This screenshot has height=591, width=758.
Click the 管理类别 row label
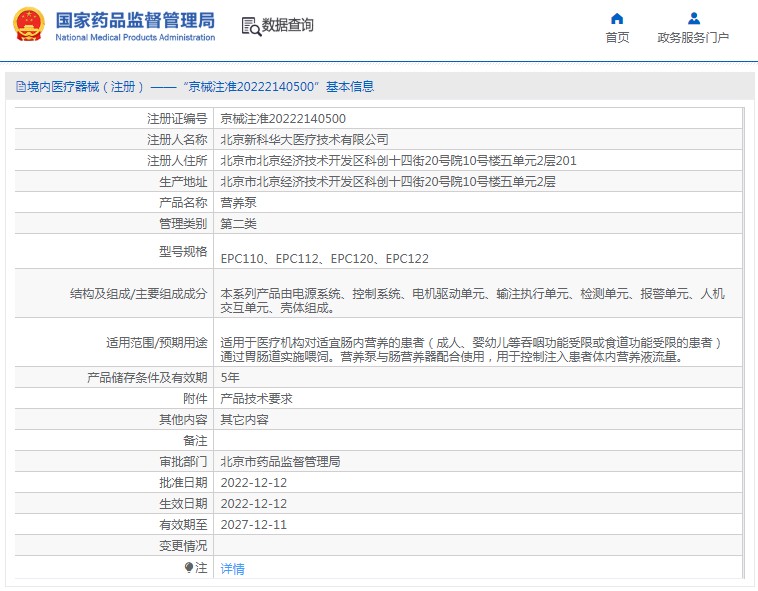pos(183,224)
